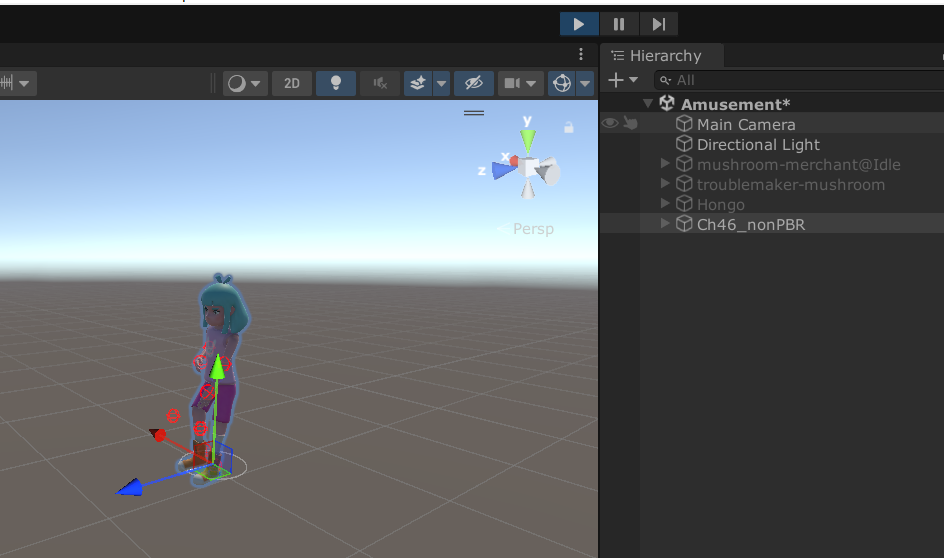Toggle scene effects (skybox/fog) icon
Image resolution: width=944 pixels, height=558 pixels.
418,83
